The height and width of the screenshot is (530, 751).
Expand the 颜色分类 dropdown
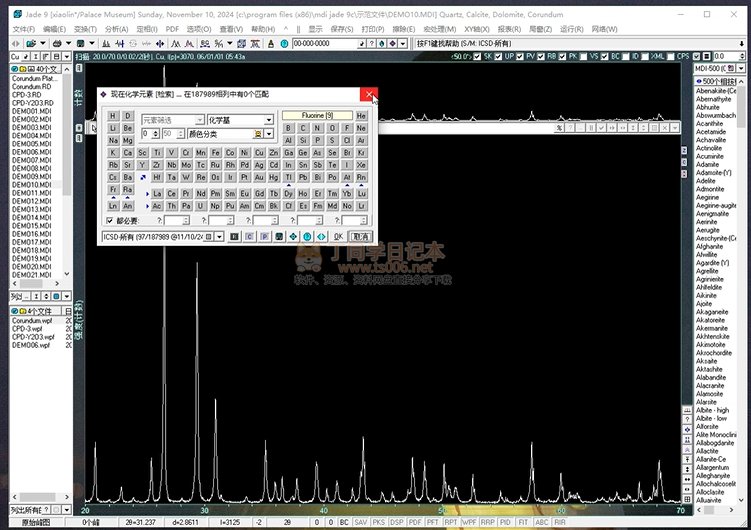[269, 133]
